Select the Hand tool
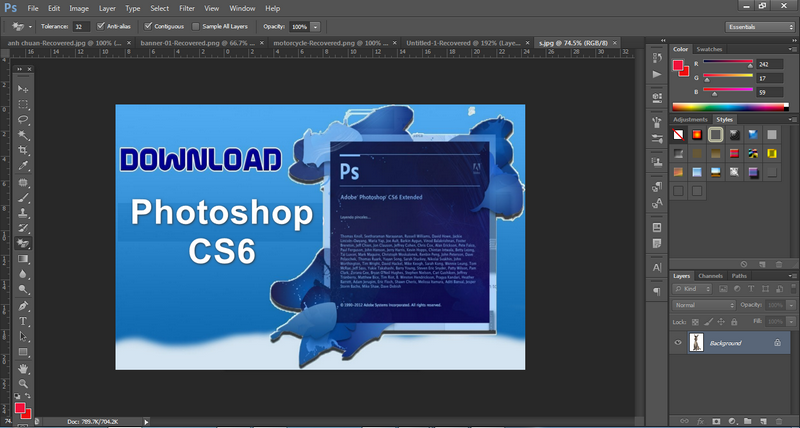800x428 pixels. point(22,368)
